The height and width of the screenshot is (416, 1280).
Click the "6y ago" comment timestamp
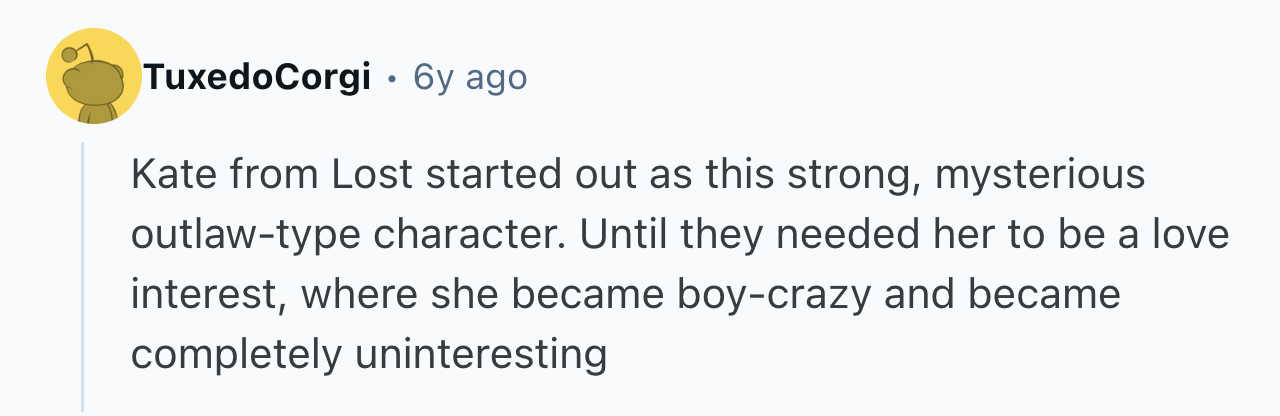point(469,77)
